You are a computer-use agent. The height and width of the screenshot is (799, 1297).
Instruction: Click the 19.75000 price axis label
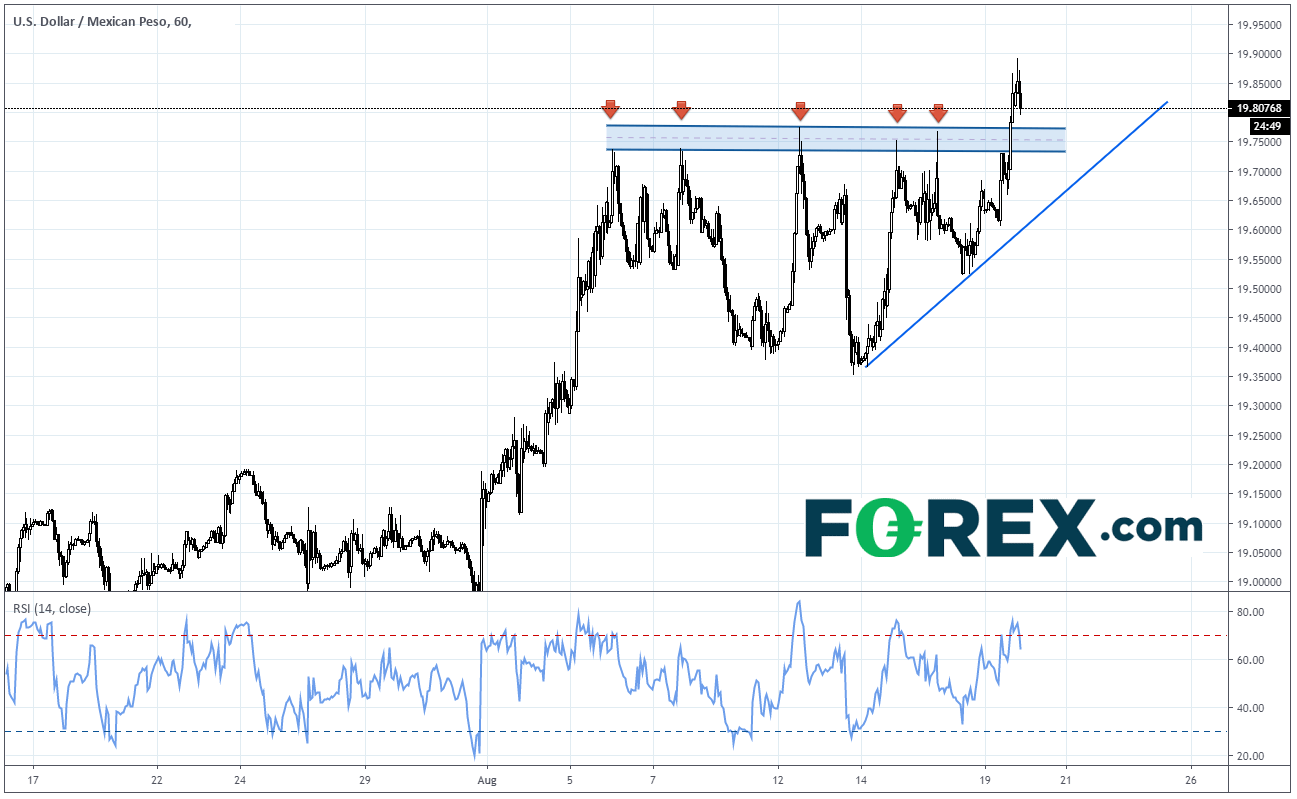(1259, 143)
